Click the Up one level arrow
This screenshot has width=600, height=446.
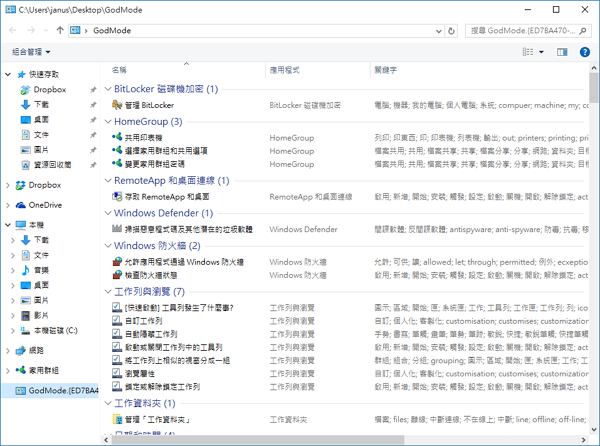pyautogui.click(x=60, y=30)
